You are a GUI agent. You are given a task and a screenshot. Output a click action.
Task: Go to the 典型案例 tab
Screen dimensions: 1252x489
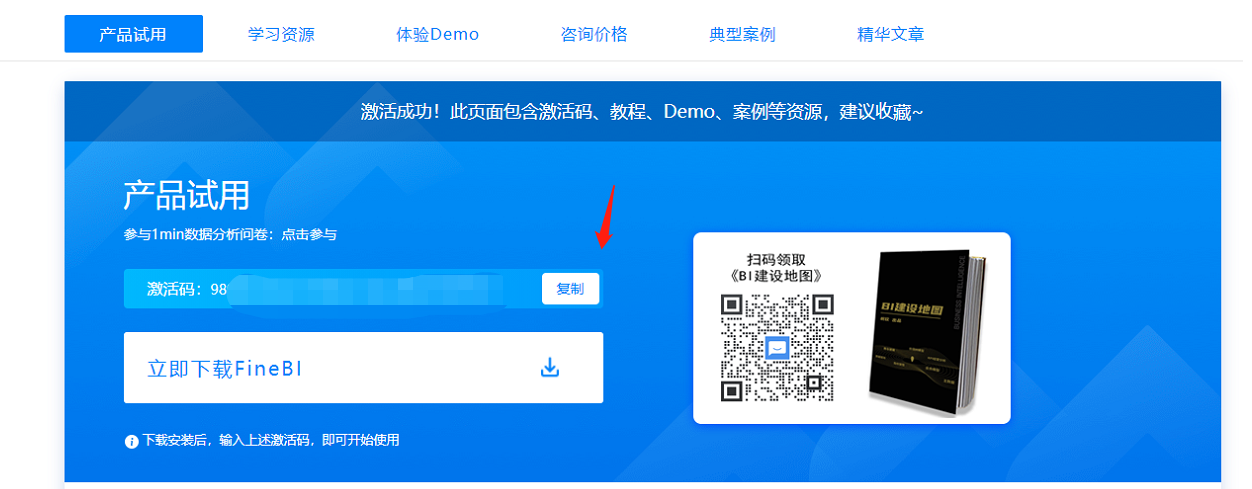742,34
